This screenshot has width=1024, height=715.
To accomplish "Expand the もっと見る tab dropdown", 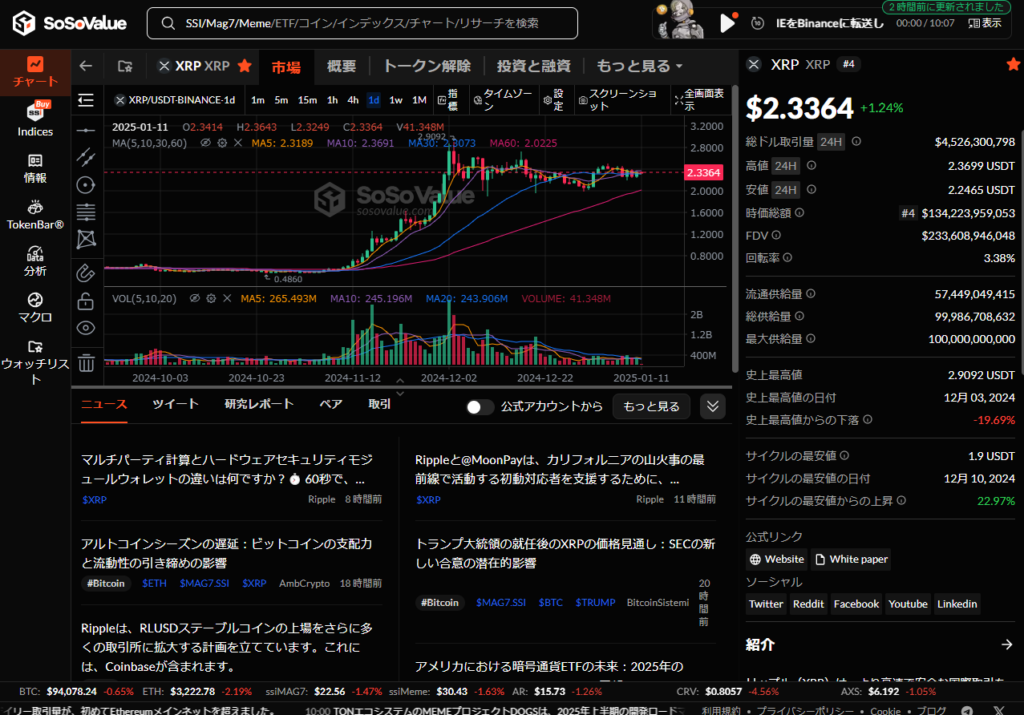I will coord(639,66).
